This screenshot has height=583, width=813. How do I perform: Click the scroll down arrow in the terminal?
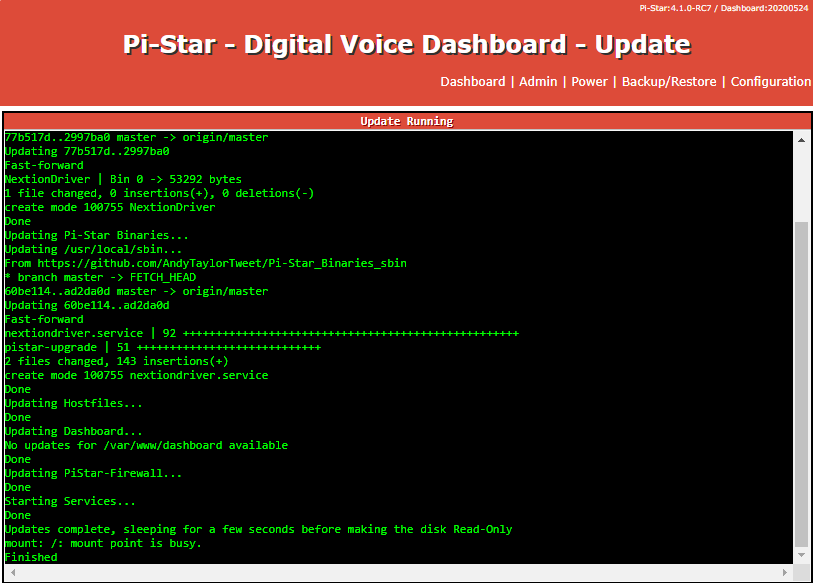(801, 554)
